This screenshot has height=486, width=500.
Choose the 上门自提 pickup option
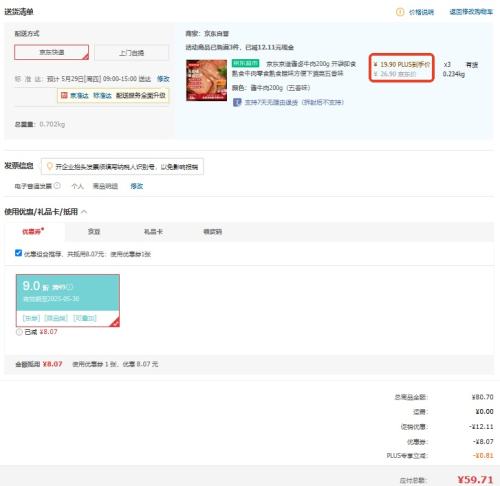coord(132,53)
